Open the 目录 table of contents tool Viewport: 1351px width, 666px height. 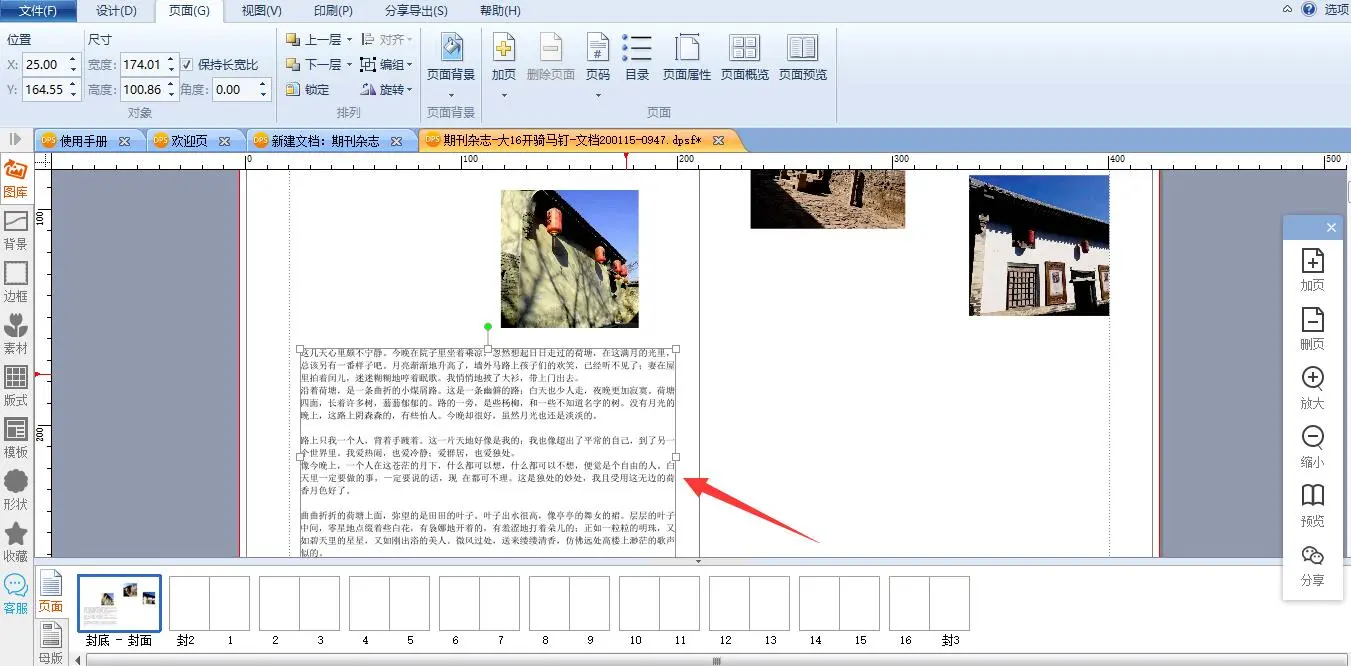[637, 57]
